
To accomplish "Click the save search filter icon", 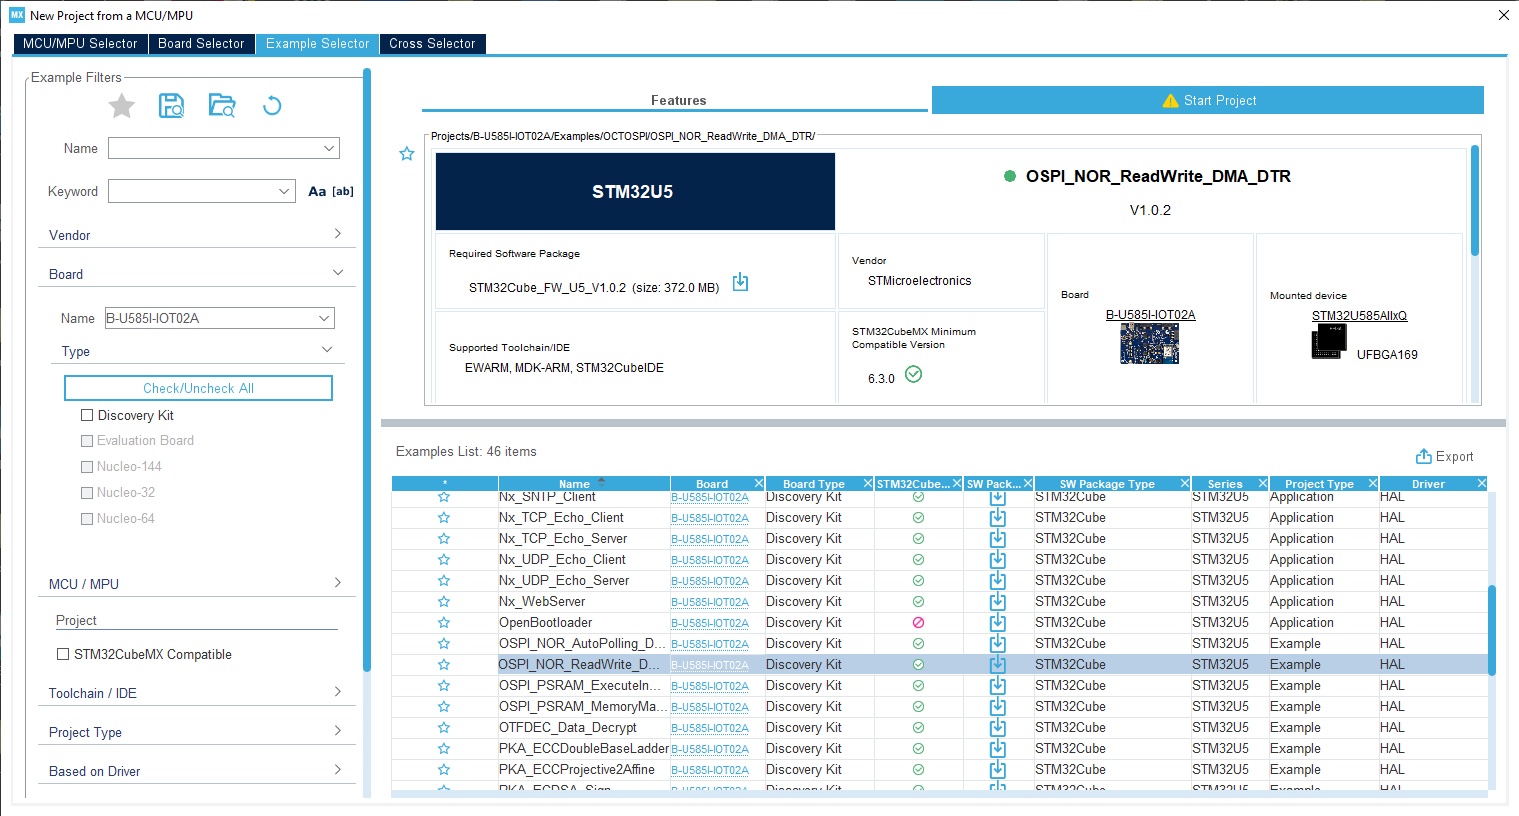I will pyautogui.click(x=172, y=106).
